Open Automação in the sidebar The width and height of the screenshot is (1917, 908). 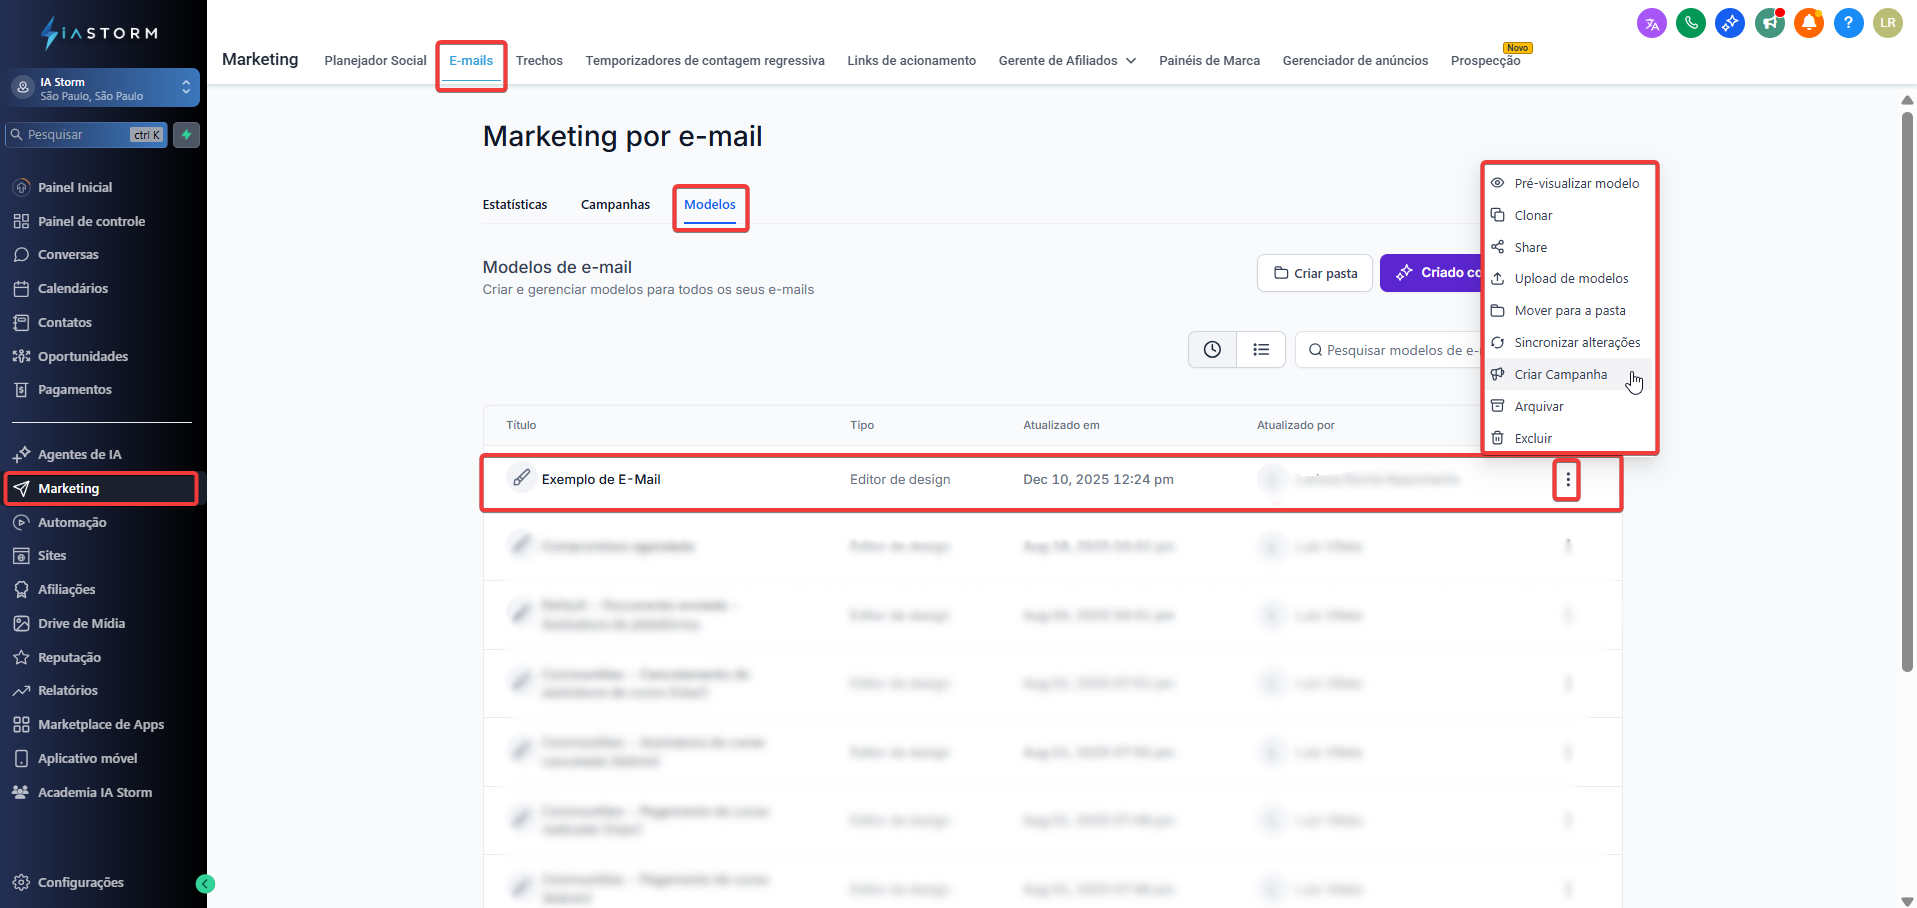coord(72,523)
